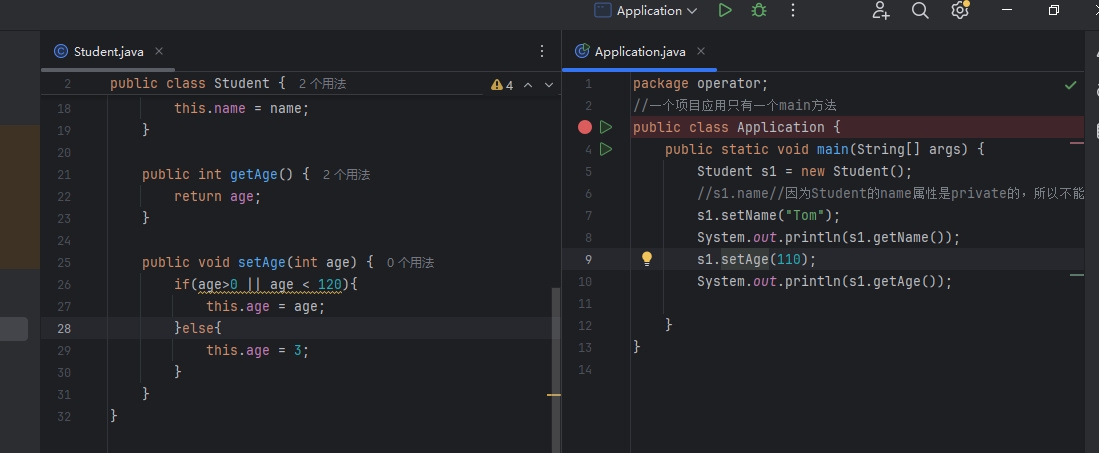Run the Application configuration
Image resolution: width=1099 pixels, height=453 pixels.
[x=725, y=10]
